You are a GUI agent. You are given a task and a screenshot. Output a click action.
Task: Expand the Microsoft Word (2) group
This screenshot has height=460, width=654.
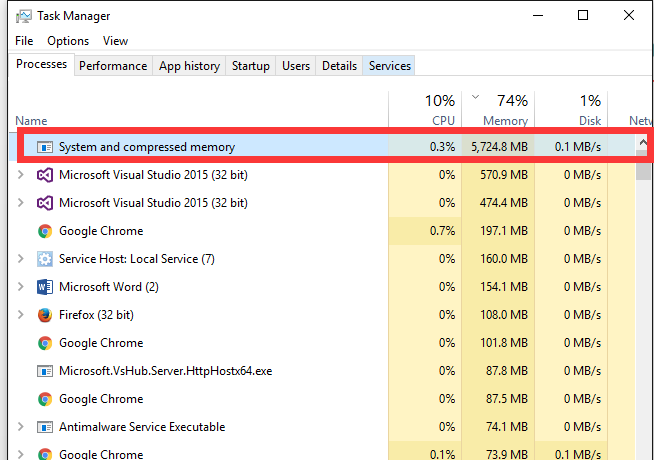(20, 287)
